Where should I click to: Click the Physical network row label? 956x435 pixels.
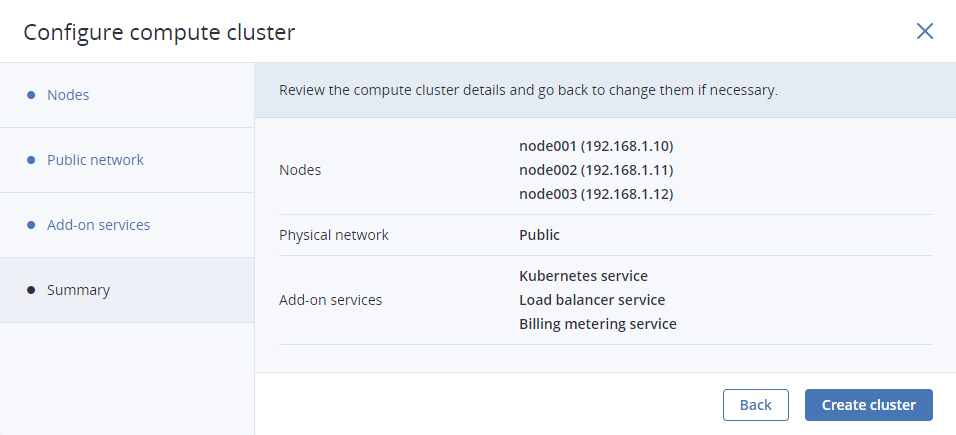[x=334, y=235]
